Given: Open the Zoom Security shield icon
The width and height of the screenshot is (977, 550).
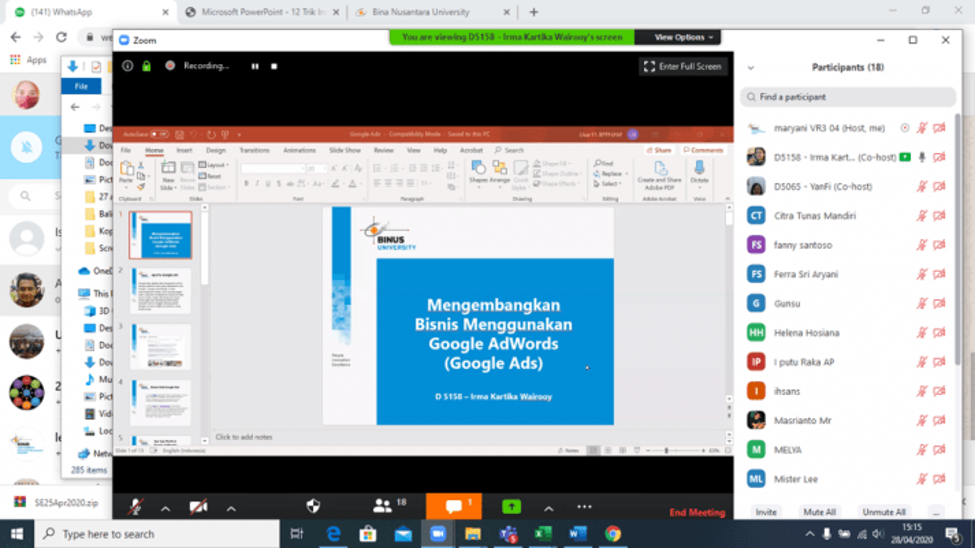Looking at the screenshot, I should [x=313, y=506].
